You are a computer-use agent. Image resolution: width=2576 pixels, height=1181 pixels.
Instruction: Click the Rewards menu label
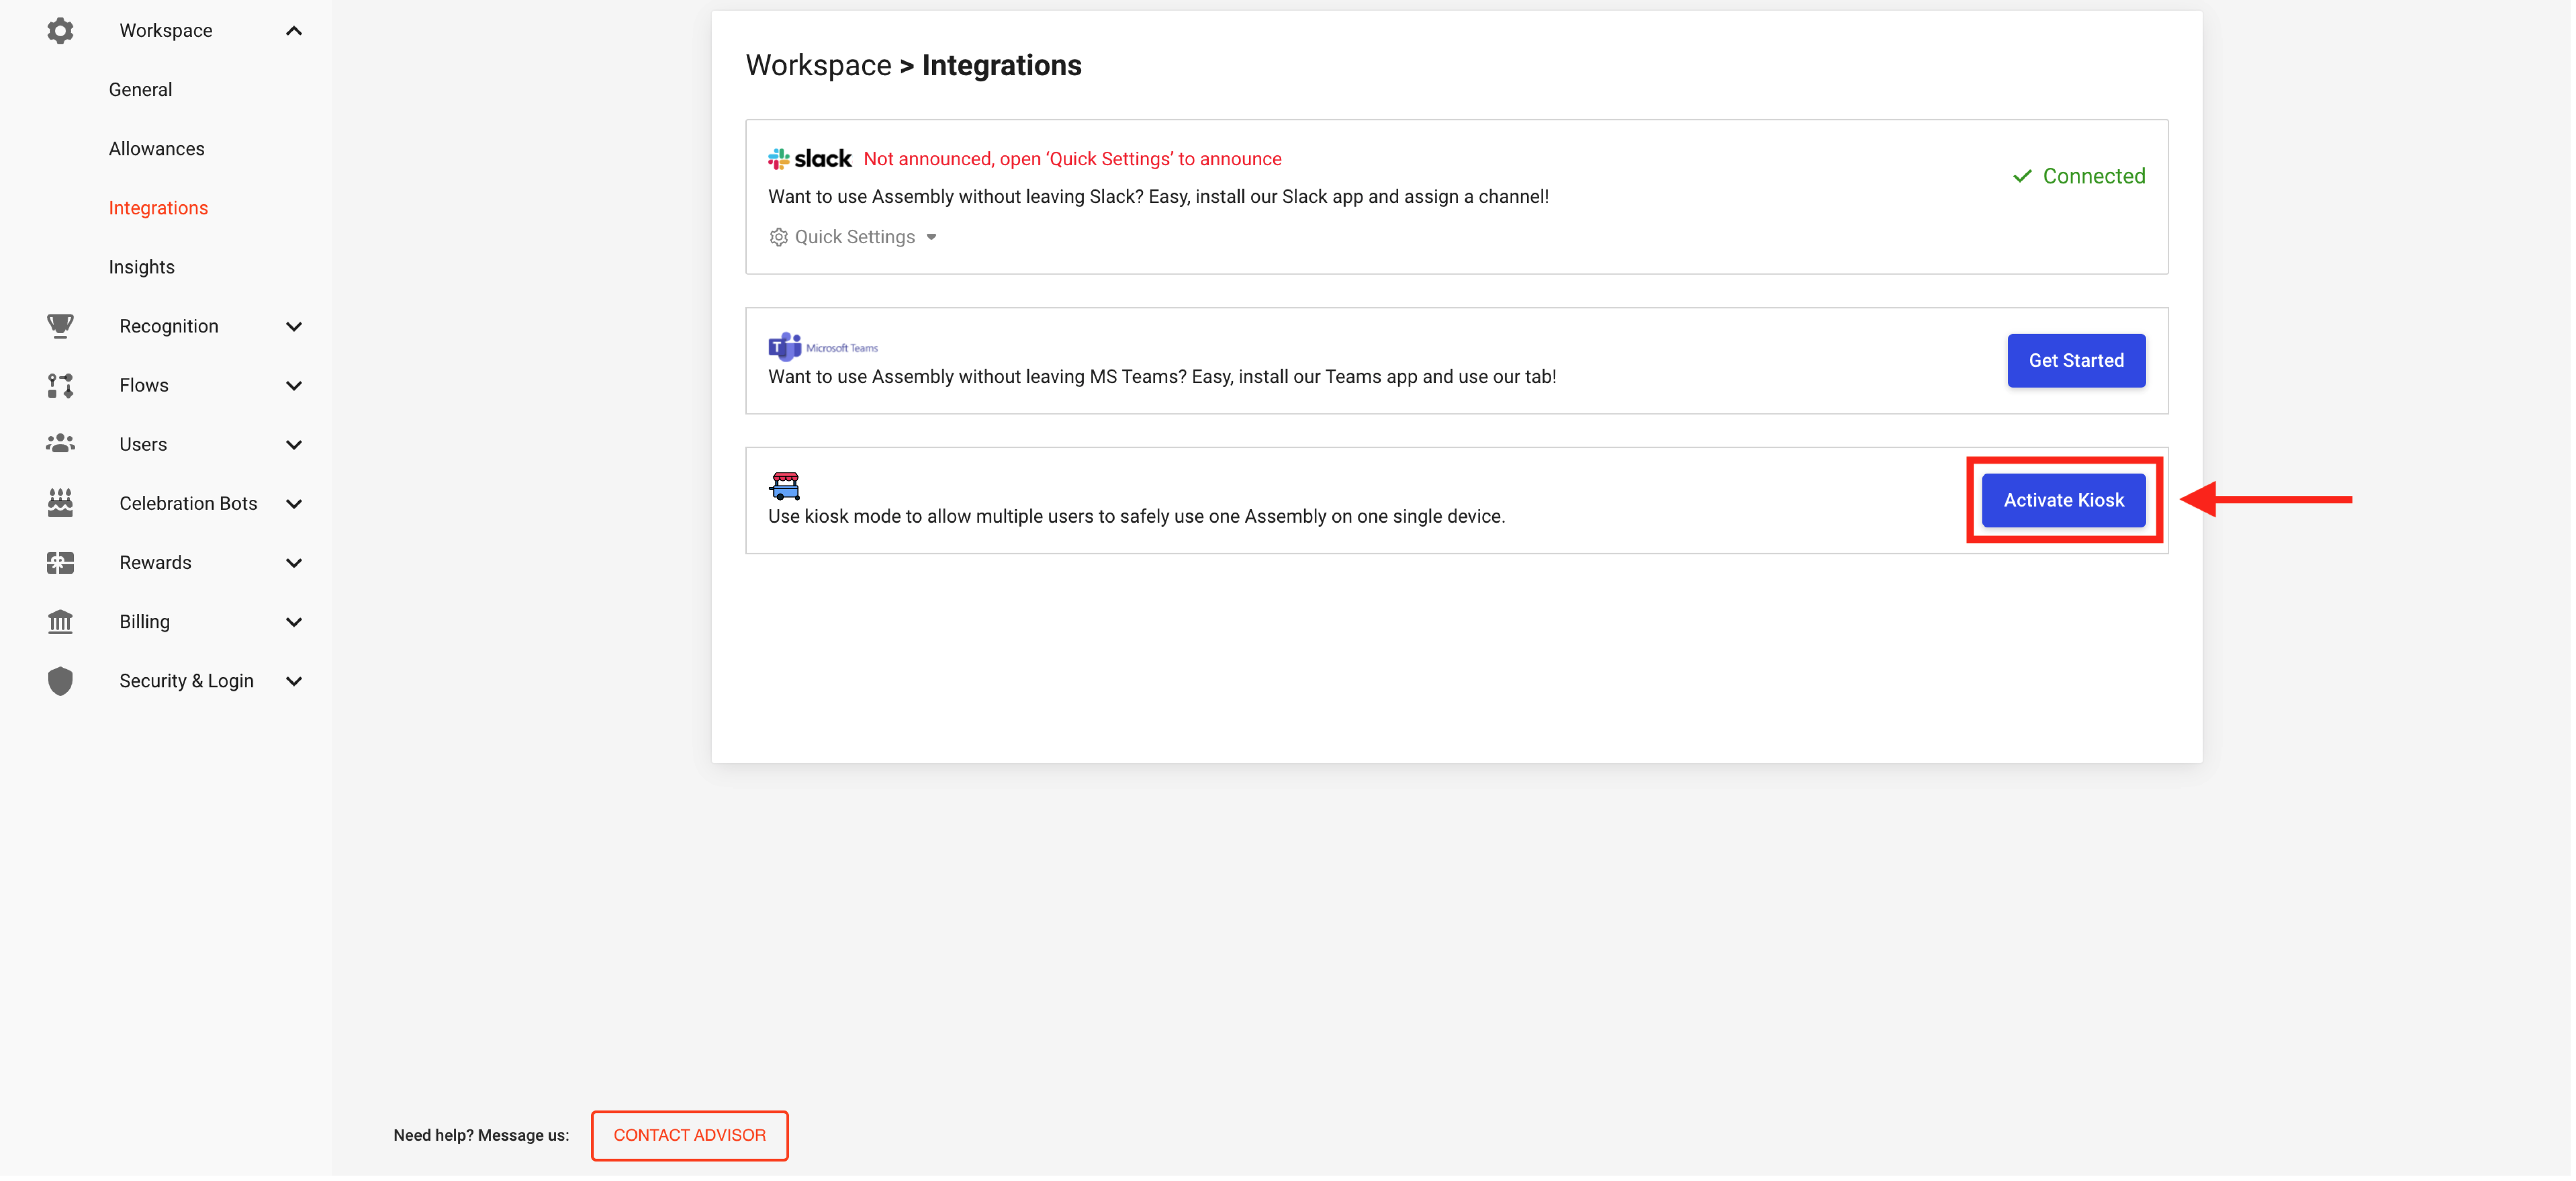coord(155,562)
